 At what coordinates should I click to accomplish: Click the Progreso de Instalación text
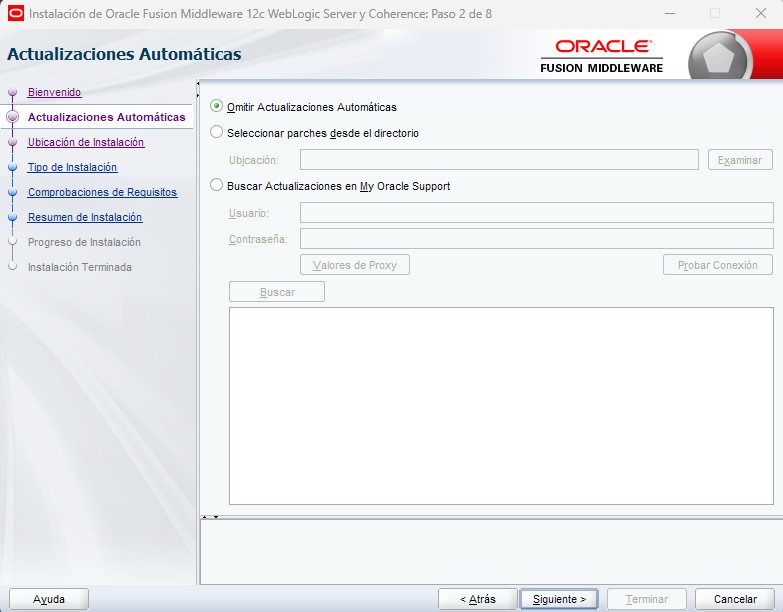84,242
